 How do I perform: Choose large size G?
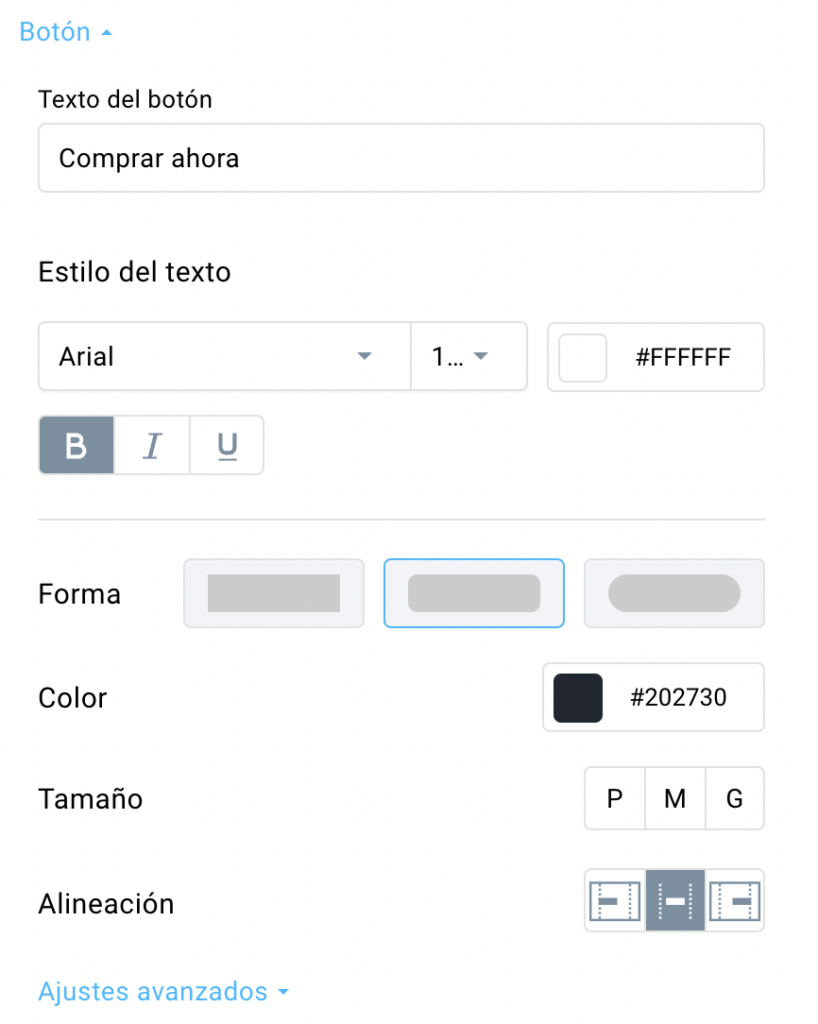click(734, 798)
